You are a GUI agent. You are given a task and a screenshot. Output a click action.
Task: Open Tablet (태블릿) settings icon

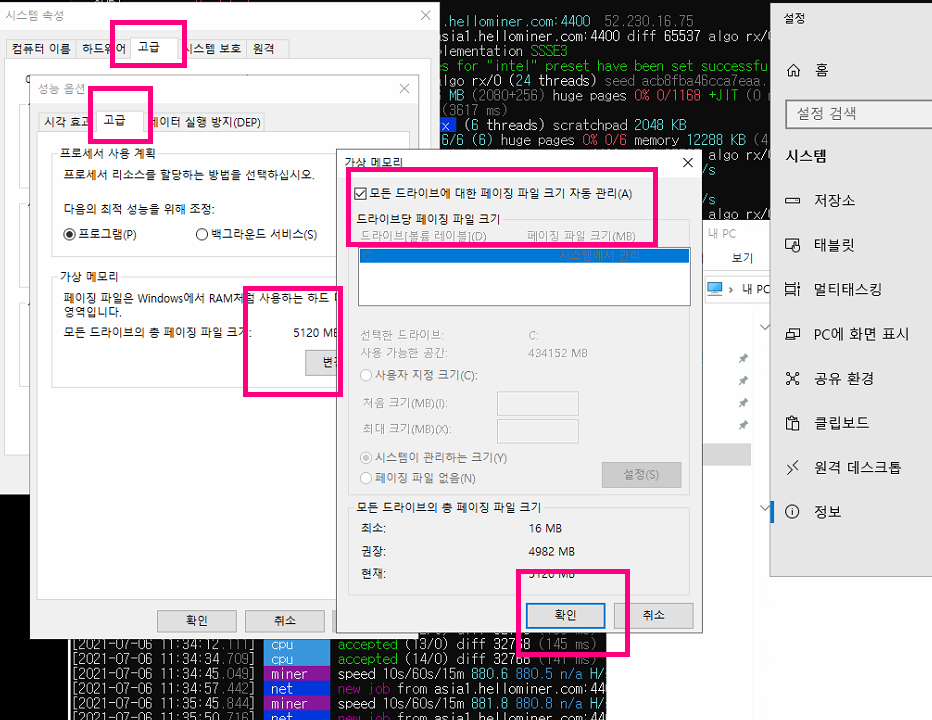[792, 245]
